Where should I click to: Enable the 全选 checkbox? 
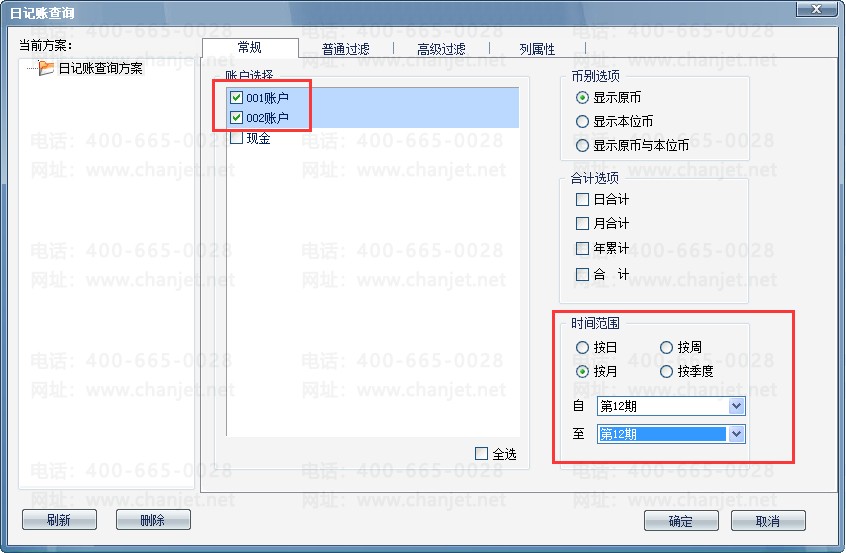point(481,454)
